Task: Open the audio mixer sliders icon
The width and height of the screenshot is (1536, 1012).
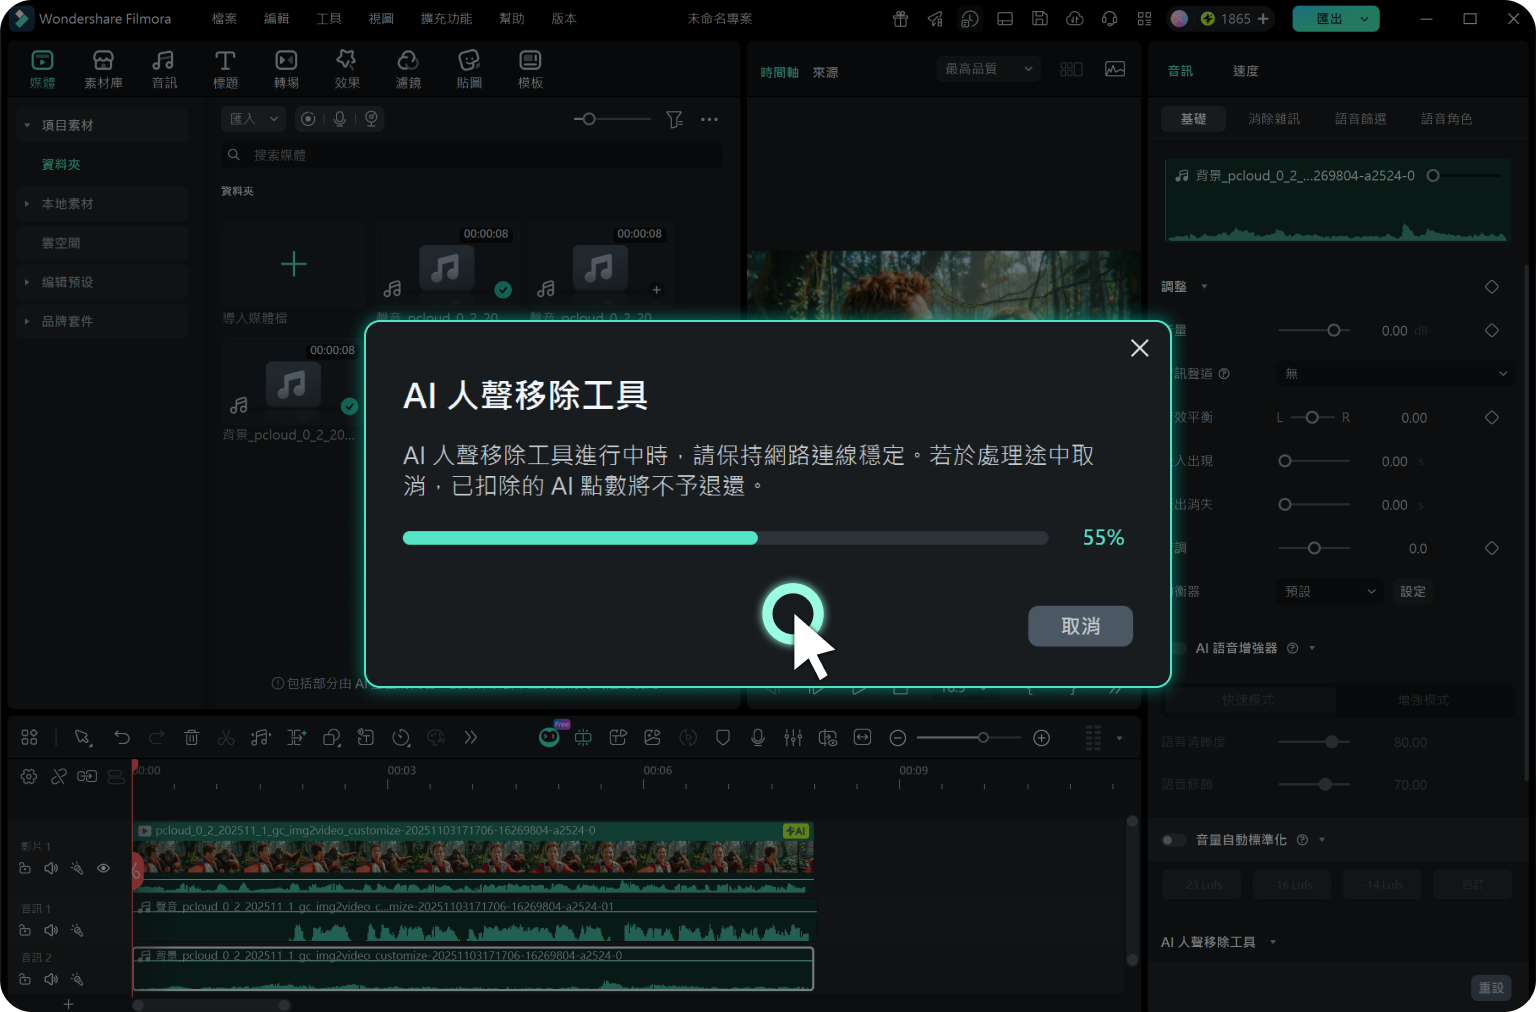Action: [793, 738]
